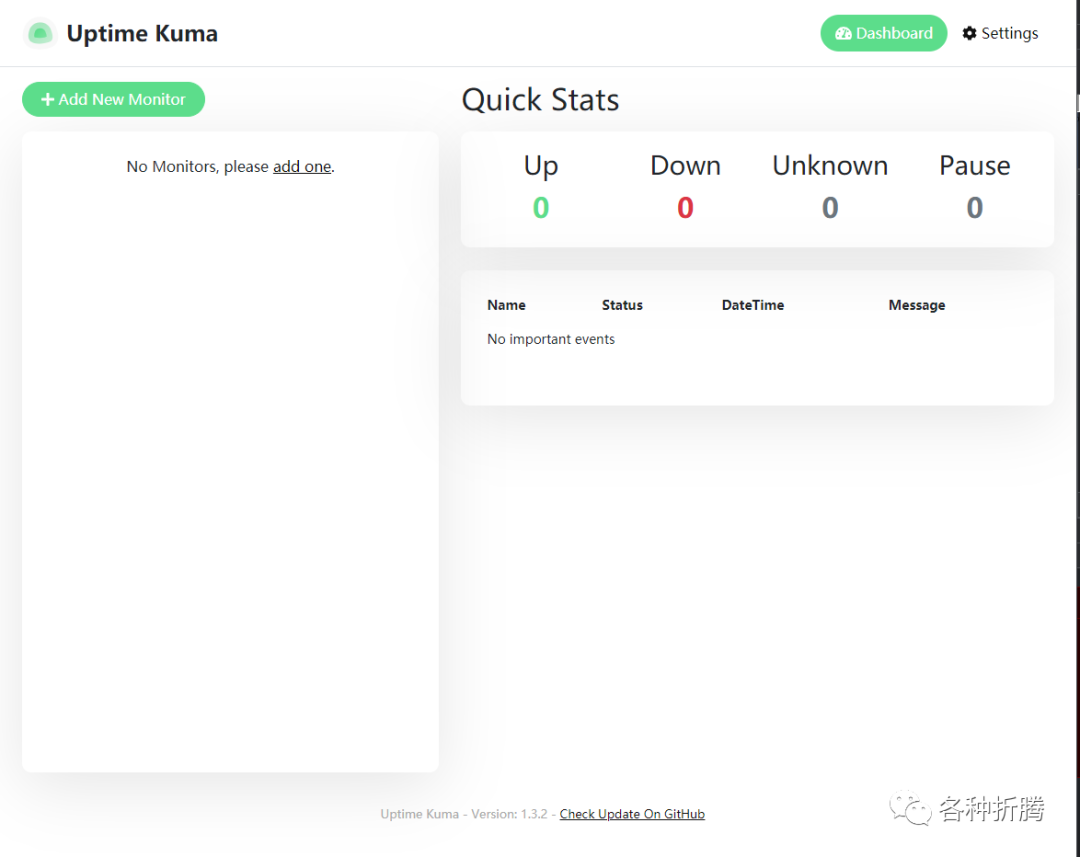Click the 'Quick Stats' heading
Viewport: 1080px width, 857px height.
[x=540, y=100]
